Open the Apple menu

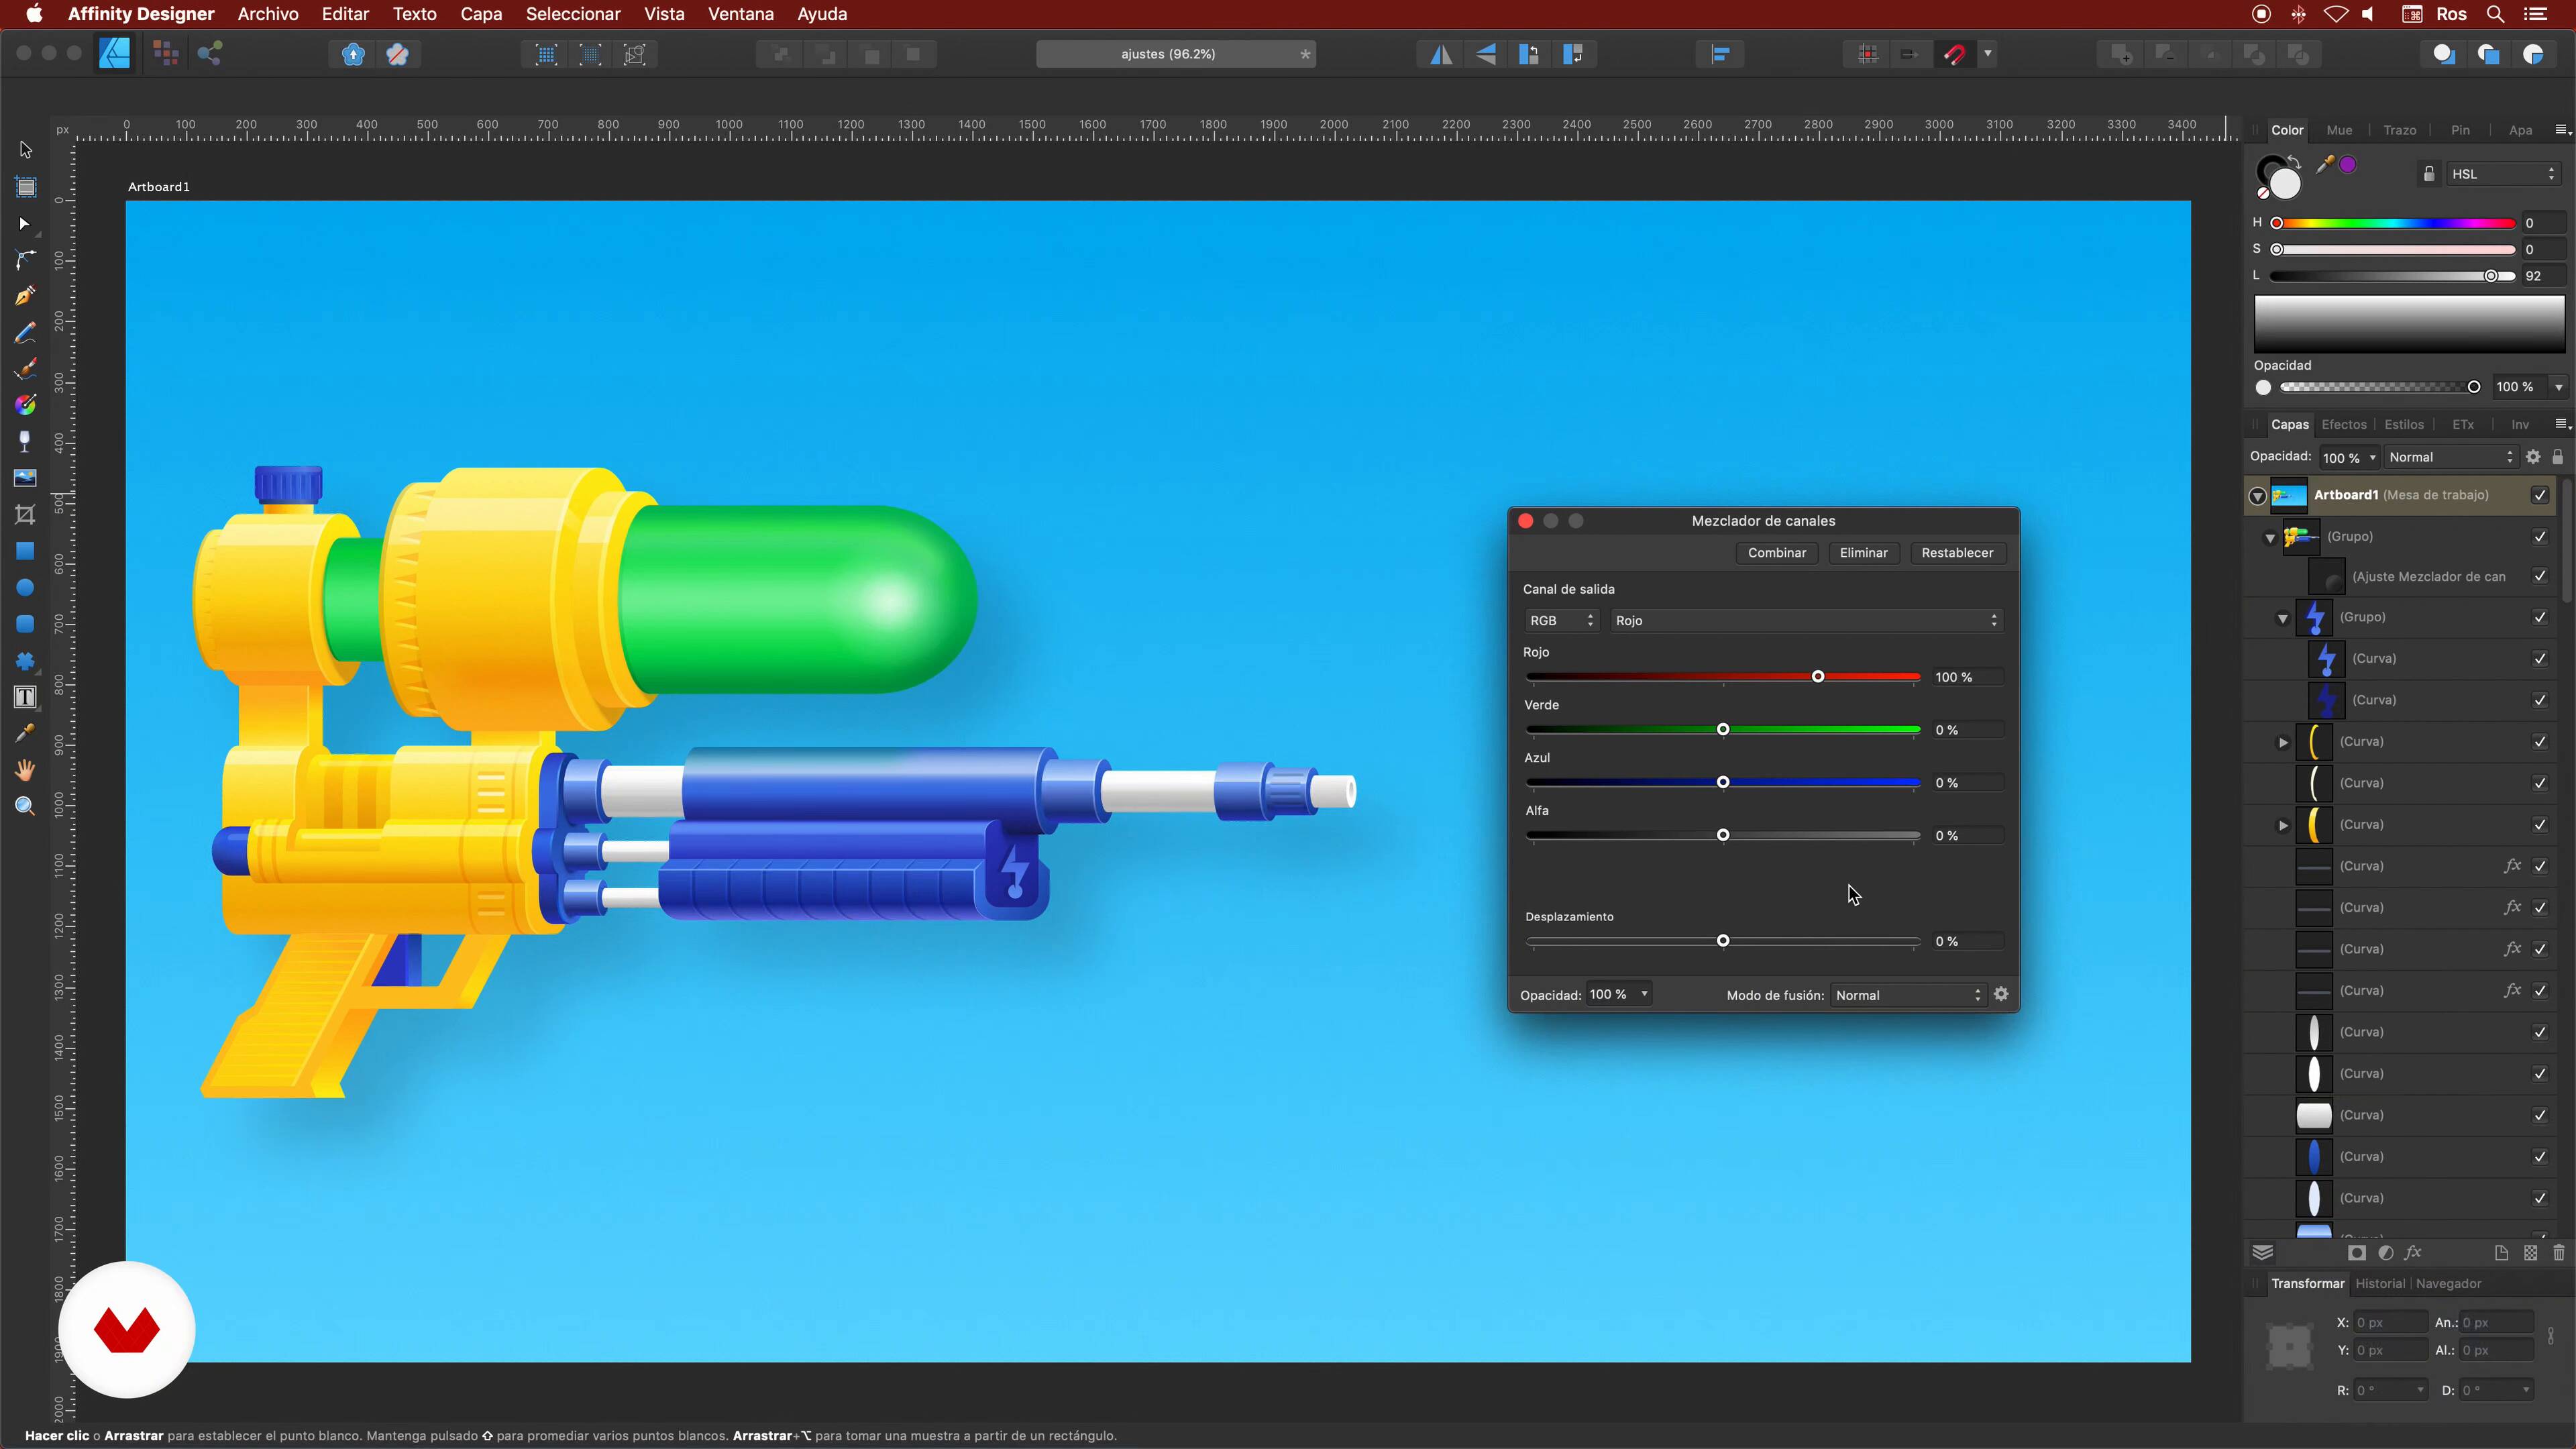[34, 14]
